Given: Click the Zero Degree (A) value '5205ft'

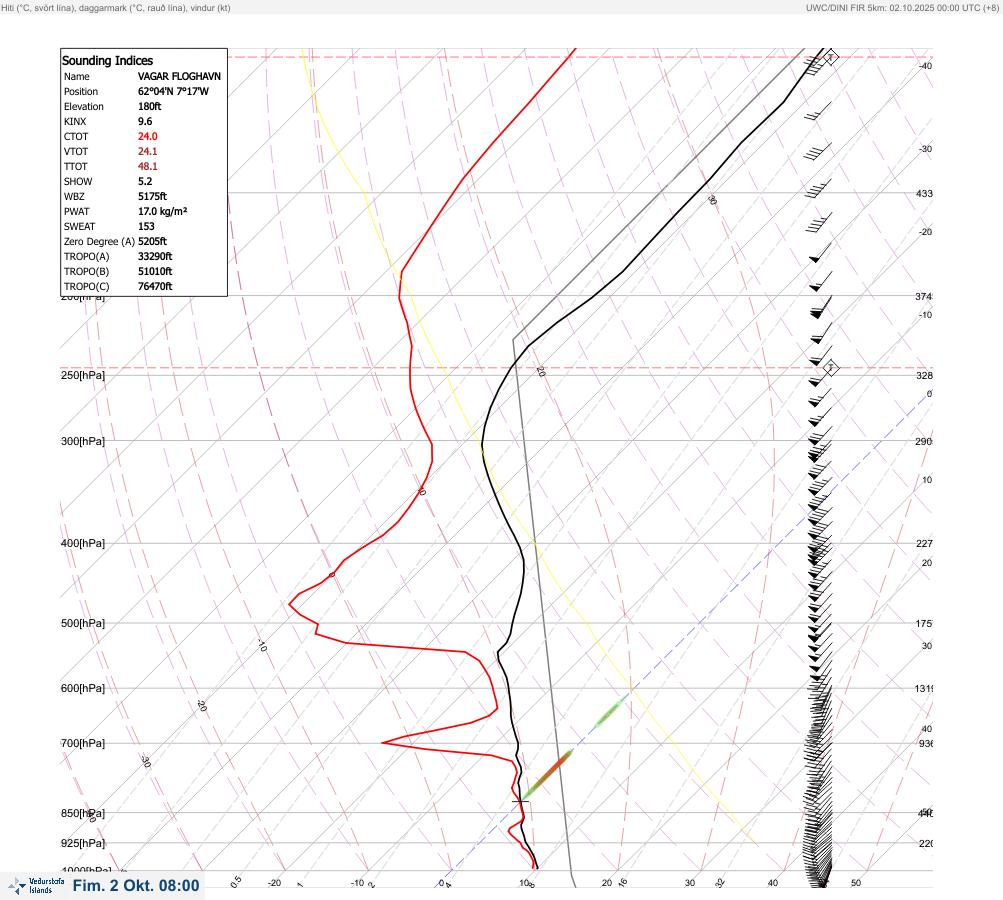Looking at the screenshot, I should coord(152,241).
